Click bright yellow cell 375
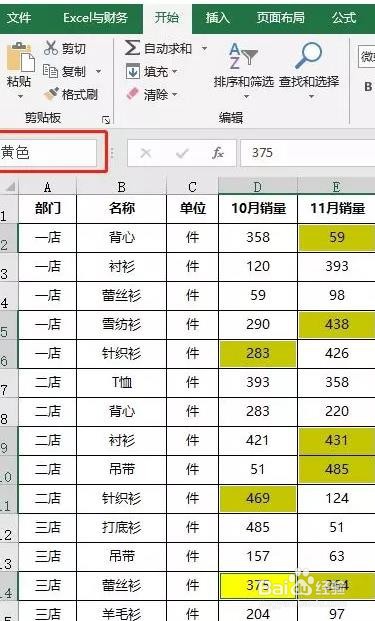 point(258,585)
